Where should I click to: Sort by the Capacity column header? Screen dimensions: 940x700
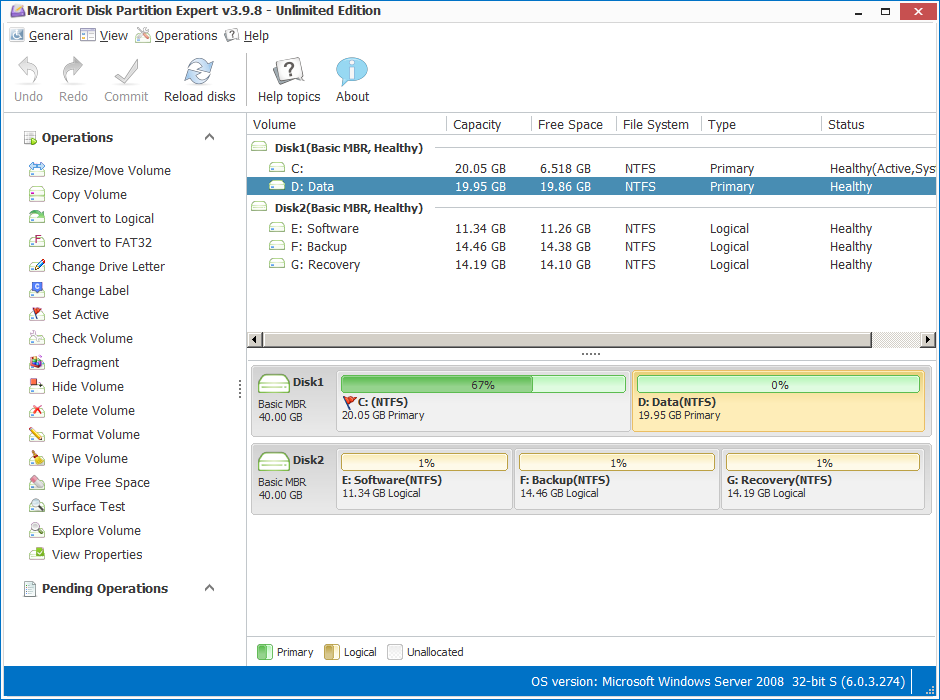(489, 124)
